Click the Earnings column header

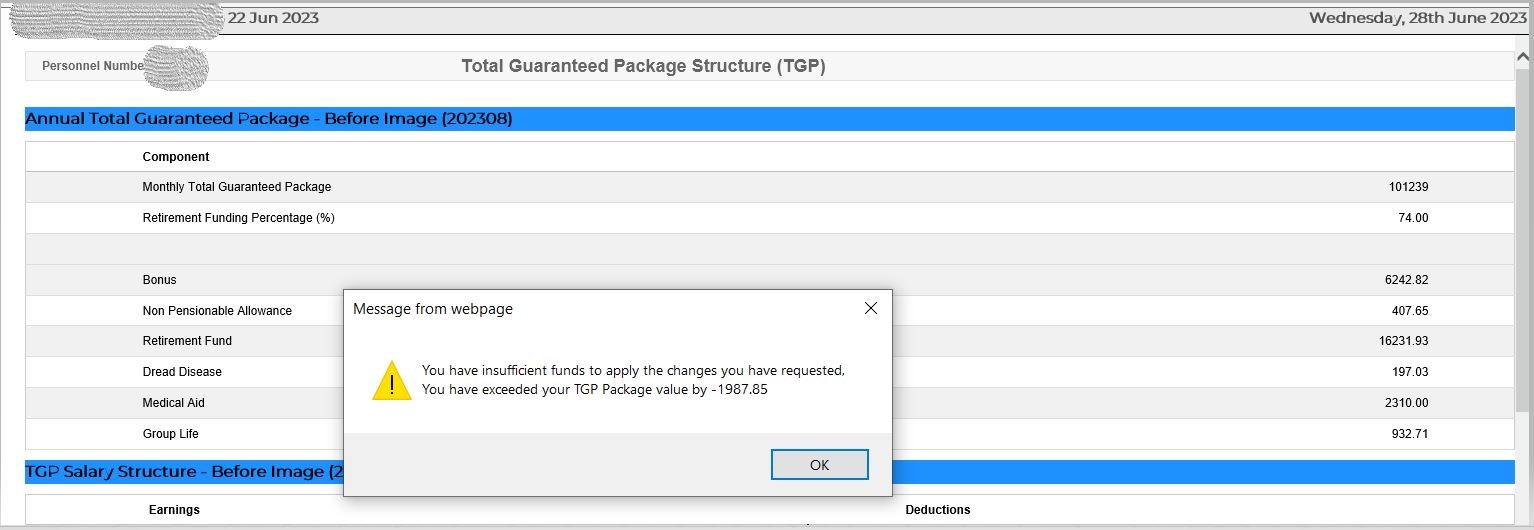pos(174,510)
